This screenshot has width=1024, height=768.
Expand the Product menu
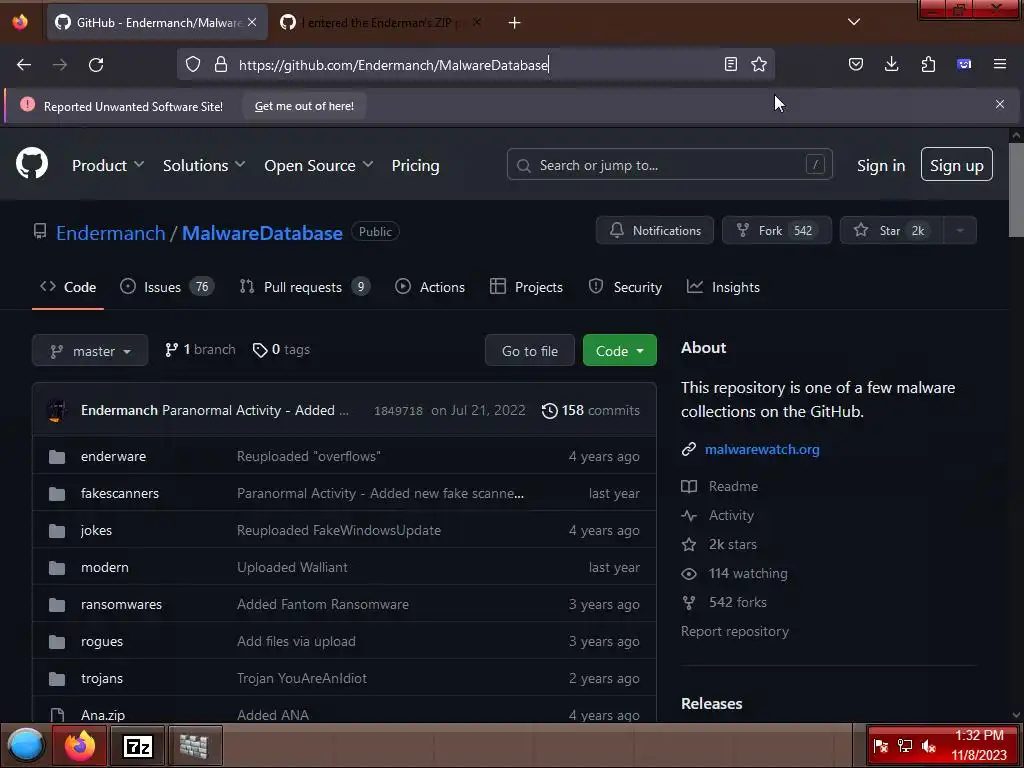pos(108,165)
